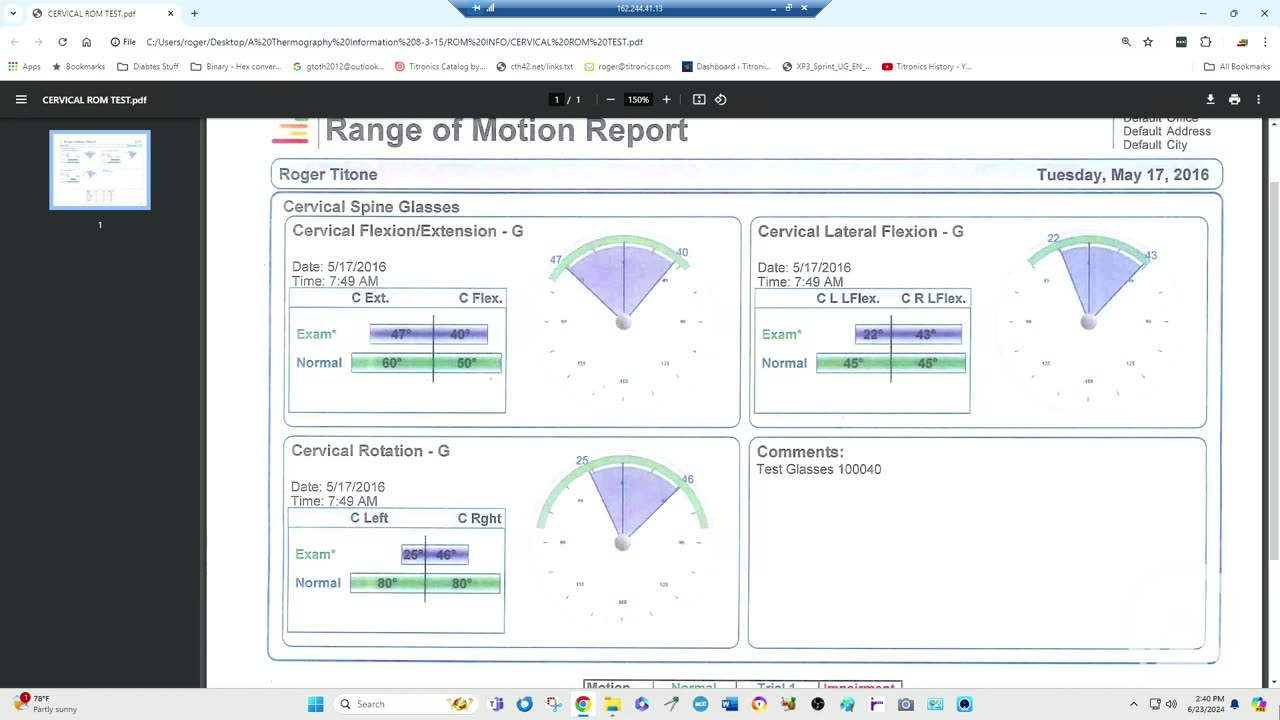Open Google Chrome in the taskbar
The image size is (1280, 720).
(x=583, y=704)
